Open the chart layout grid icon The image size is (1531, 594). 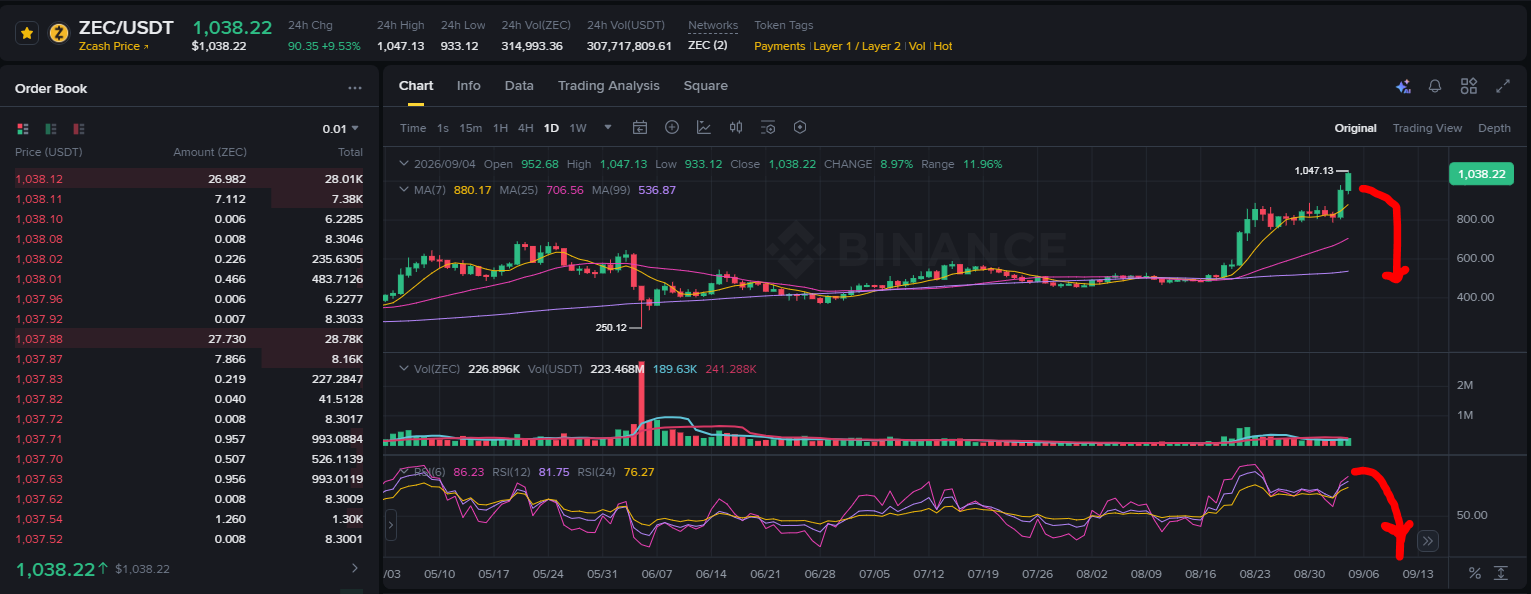coord(1469,86)
